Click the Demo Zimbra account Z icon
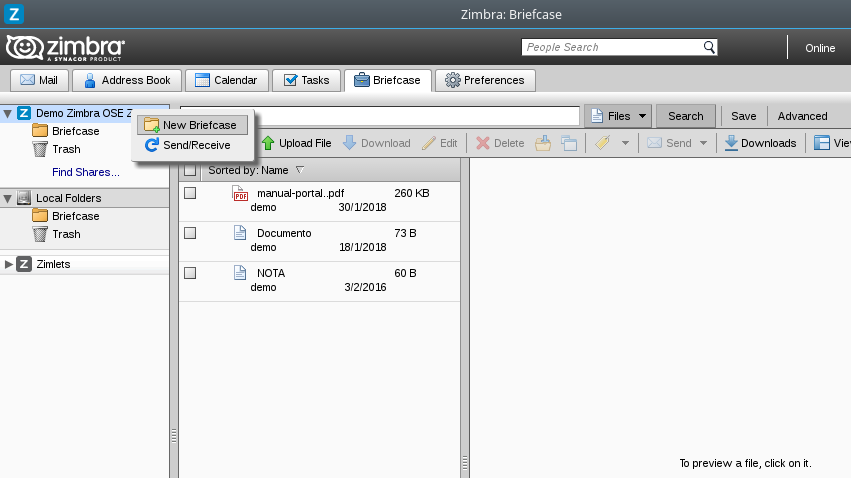Image resolution: width=851 pixels, height=478 pixels. coord(24,113)
